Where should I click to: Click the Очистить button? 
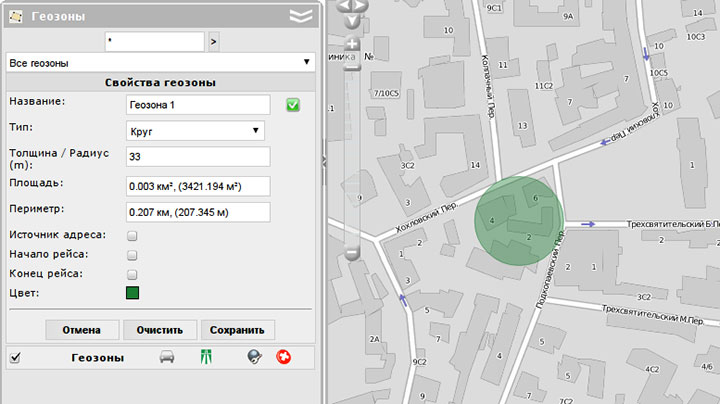click(x=160, y=330)
